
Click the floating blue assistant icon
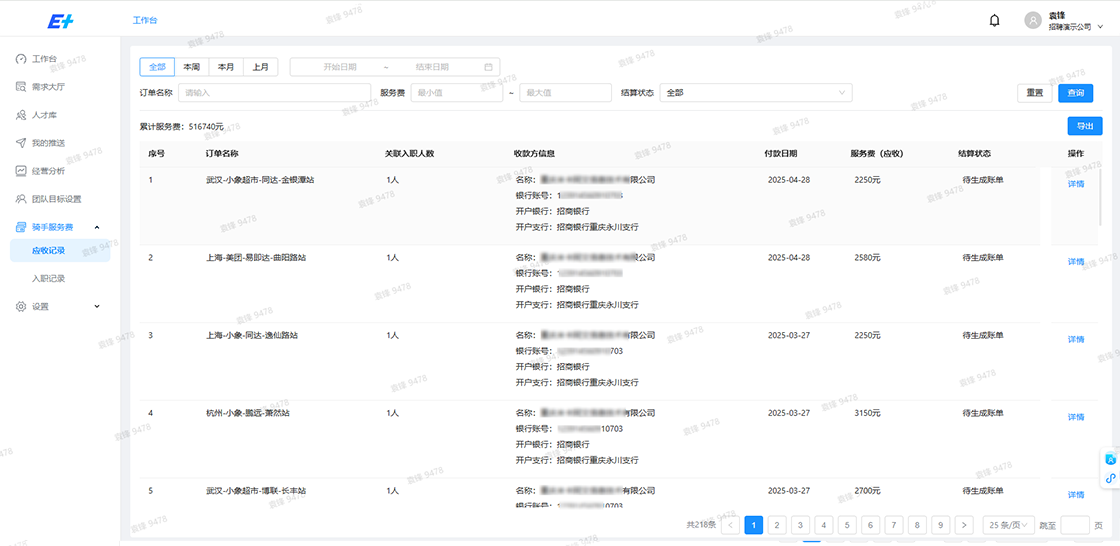click(1111, 459)
